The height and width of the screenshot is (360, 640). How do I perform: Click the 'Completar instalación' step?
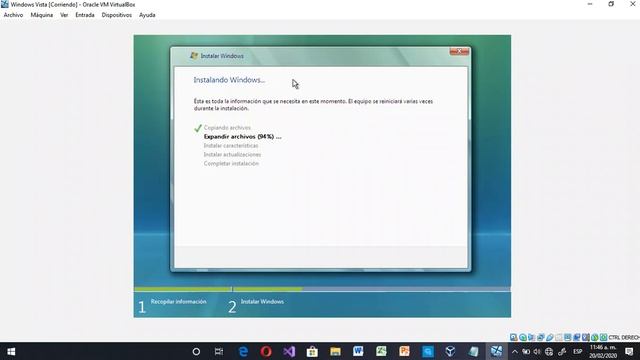point(231,164)
